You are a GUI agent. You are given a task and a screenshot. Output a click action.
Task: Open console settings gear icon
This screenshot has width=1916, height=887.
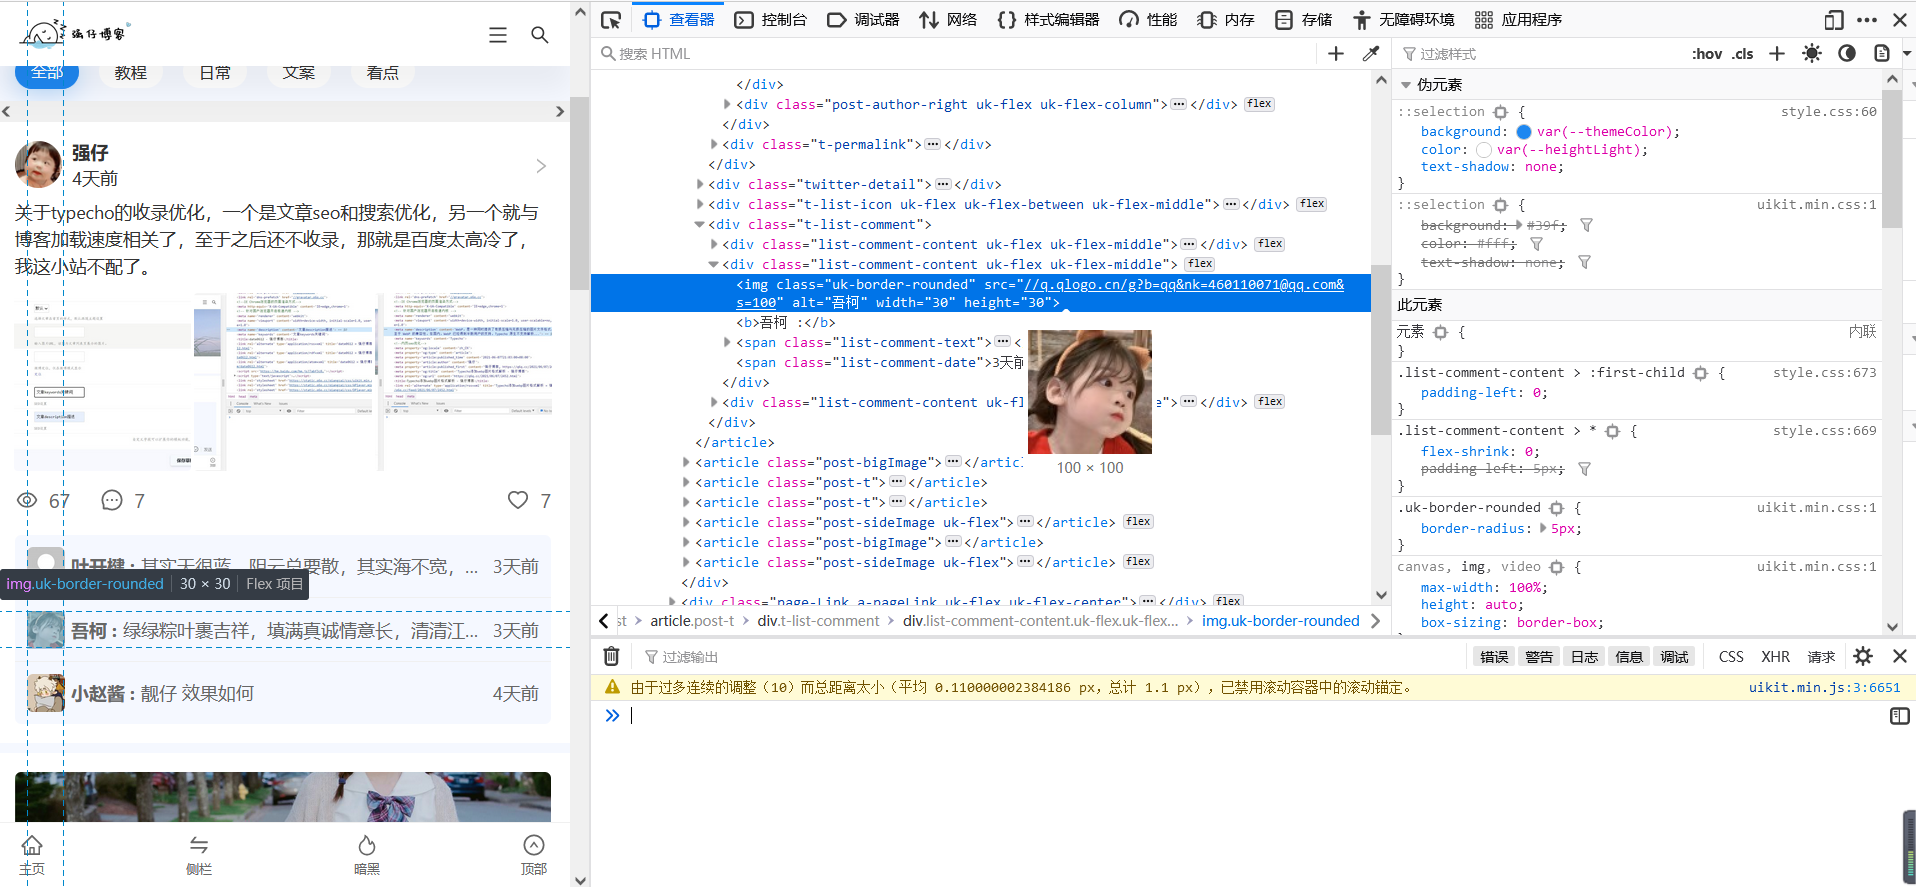tap(1862, 657)
